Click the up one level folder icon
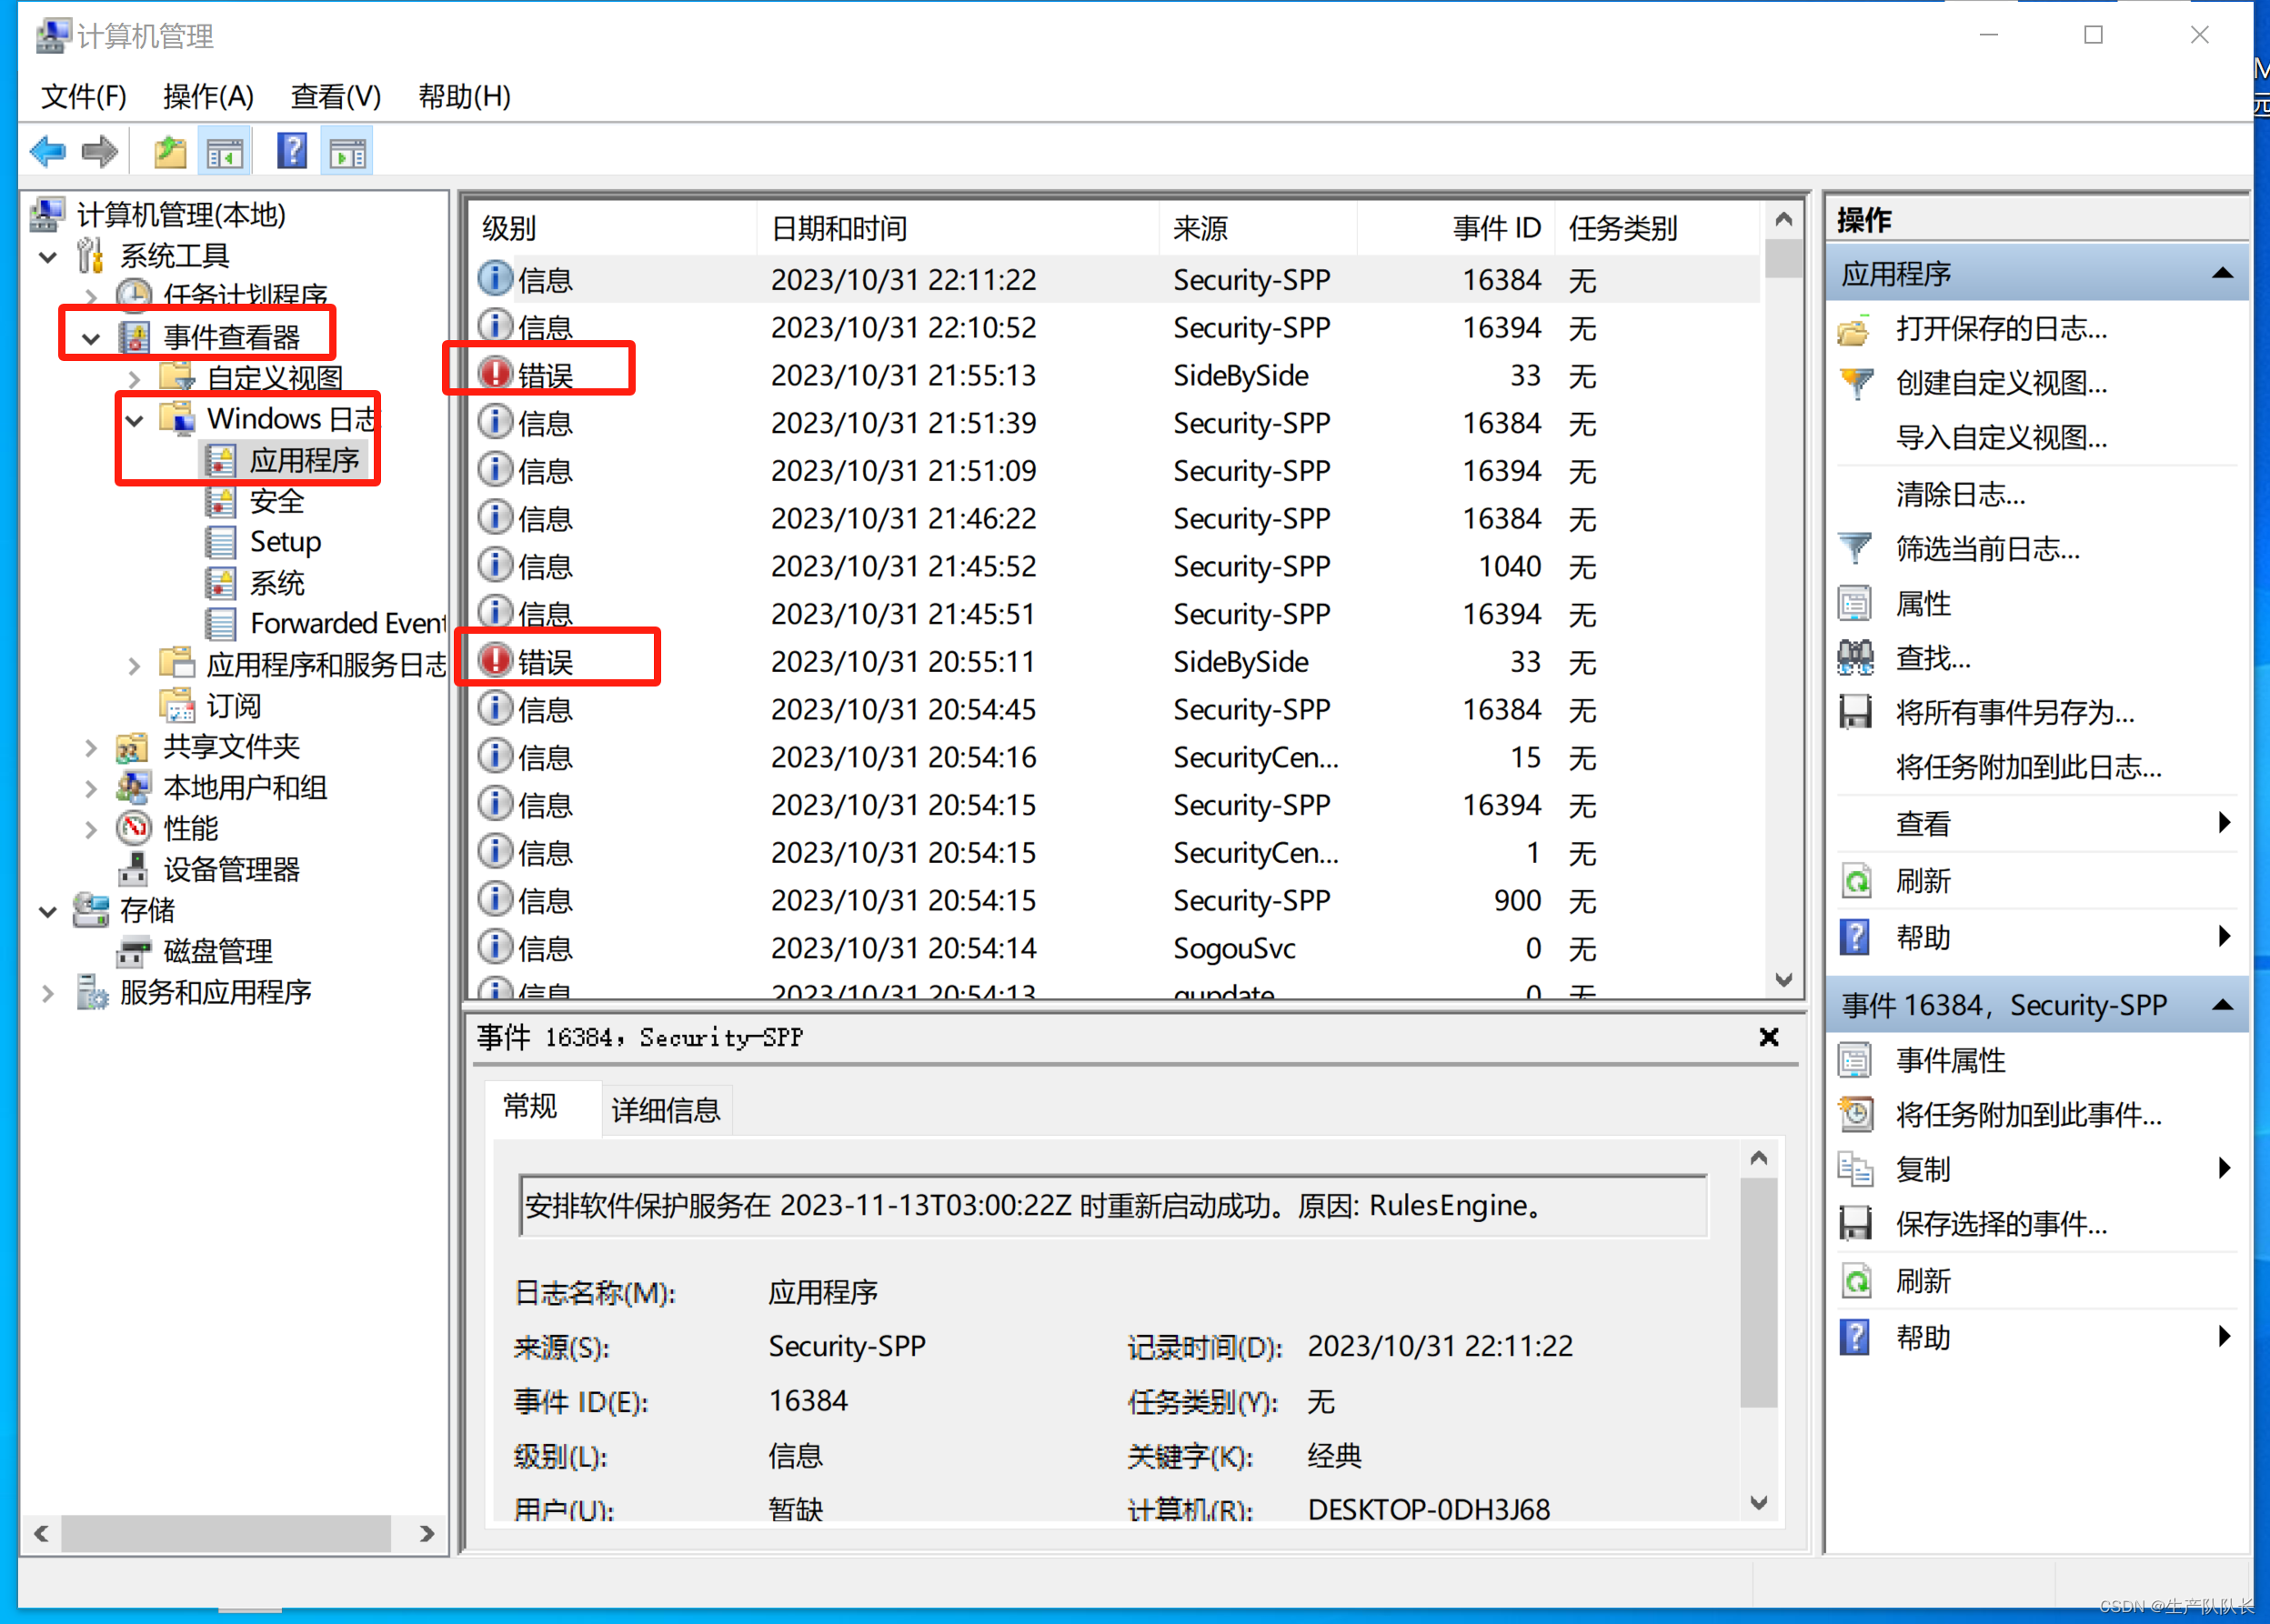This screenshot has width=2270, height=1624. click(x=170, y=152)
